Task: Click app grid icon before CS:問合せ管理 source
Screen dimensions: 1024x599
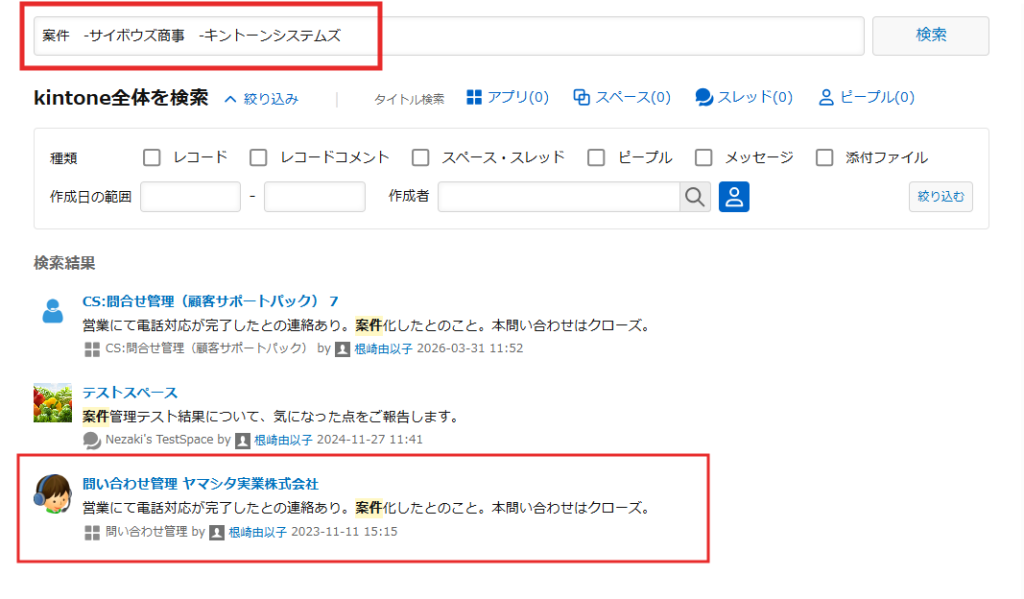Action: pos(92,349)
